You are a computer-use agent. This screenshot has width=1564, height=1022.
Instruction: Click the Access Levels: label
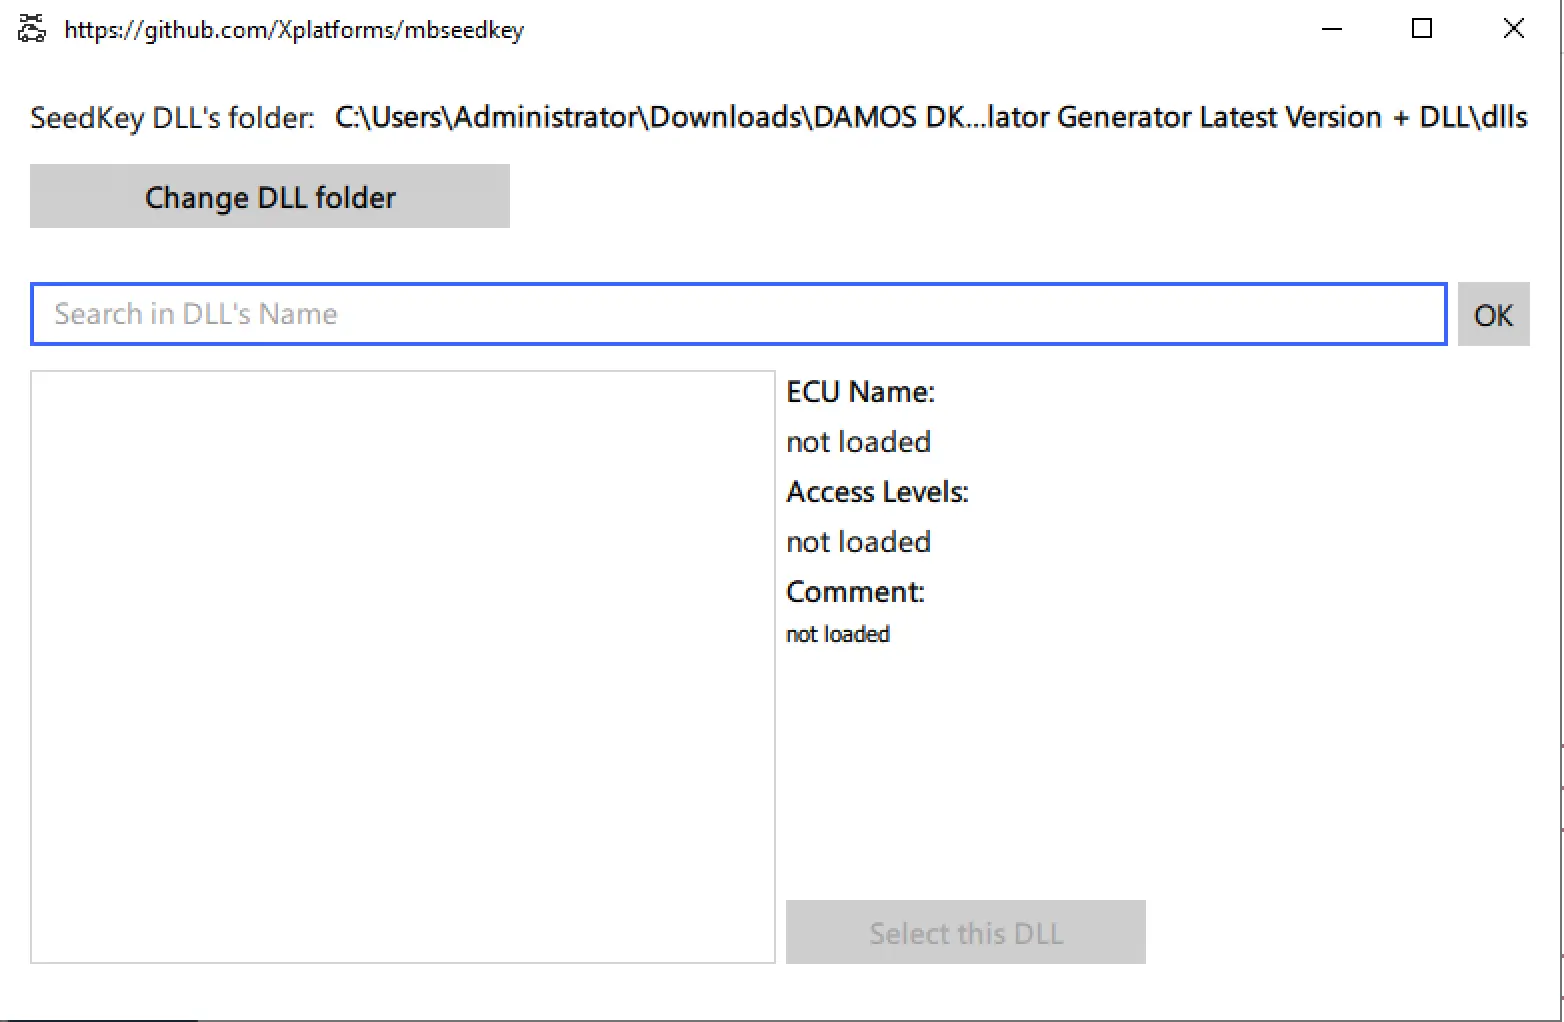(876, 491)
